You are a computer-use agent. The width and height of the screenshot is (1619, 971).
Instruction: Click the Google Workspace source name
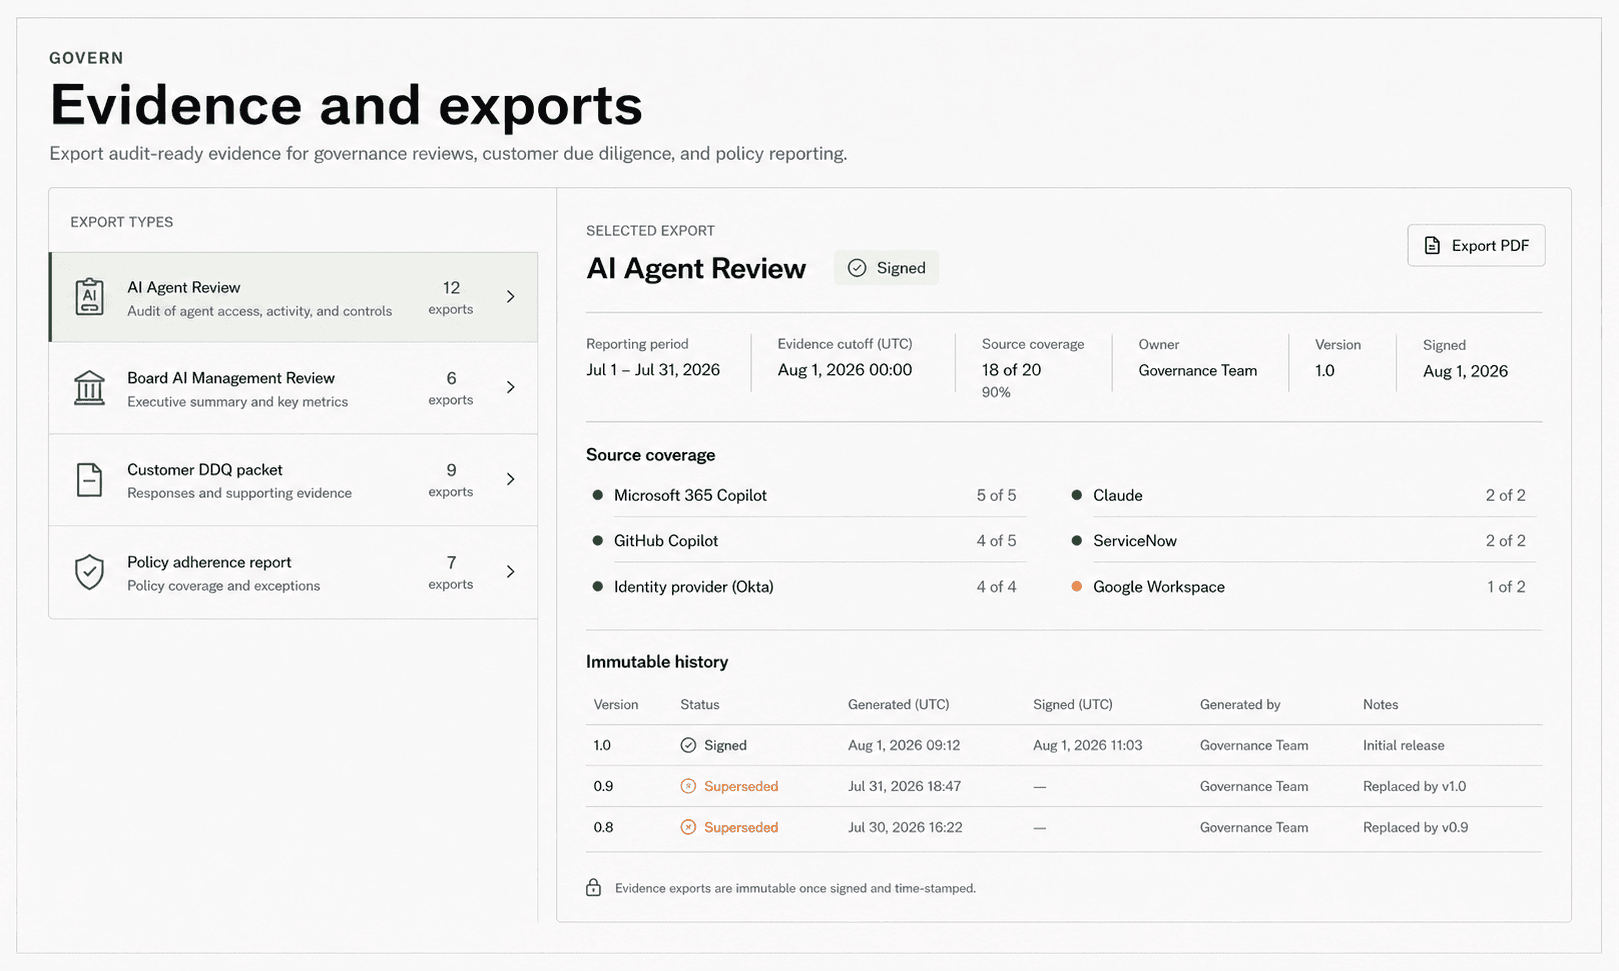click(1159, 587)
